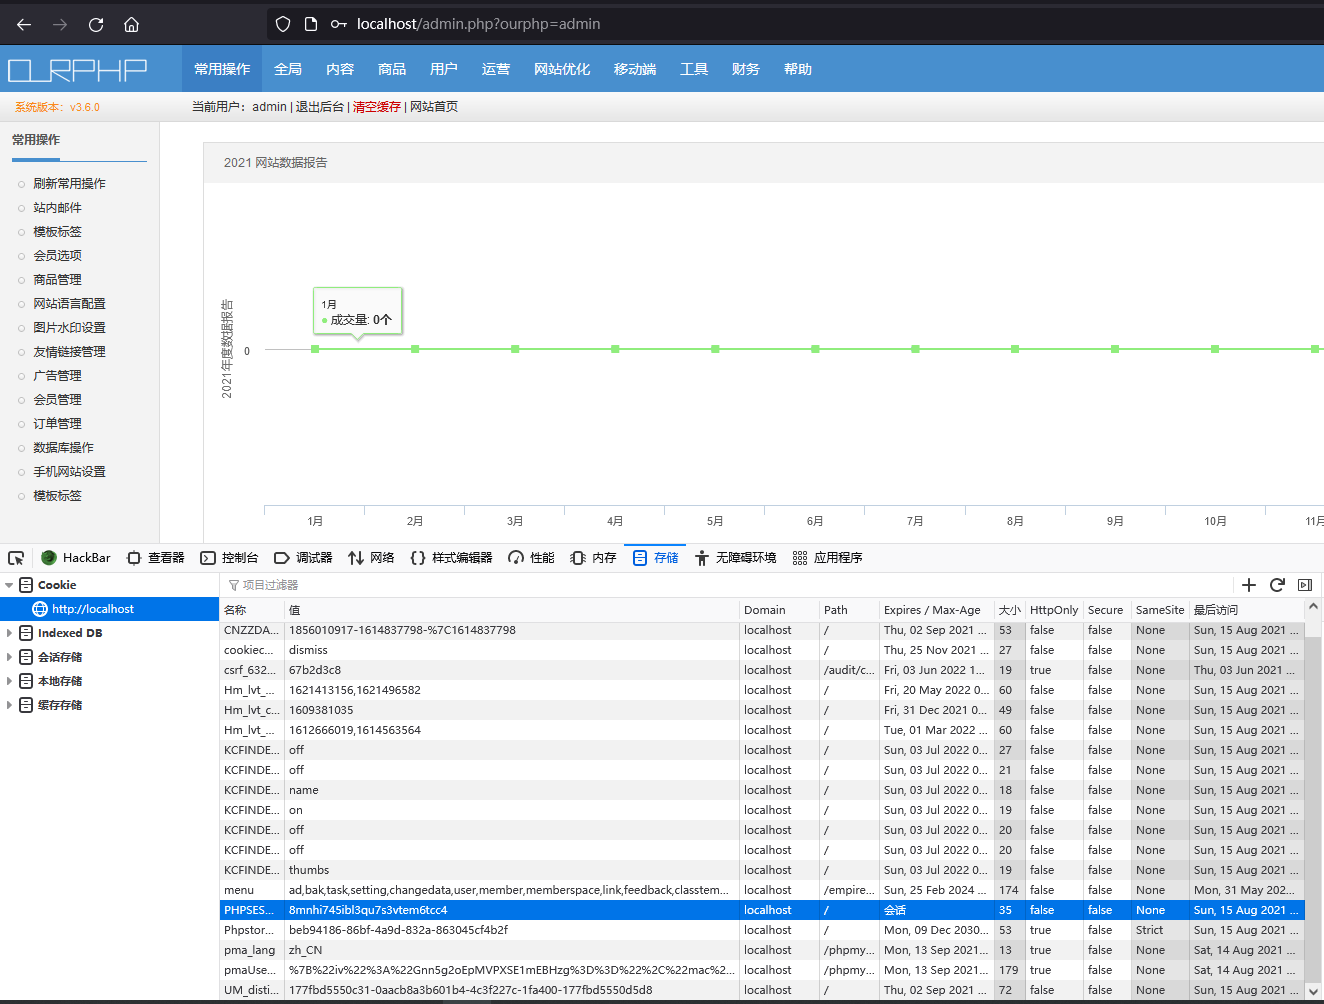This screenshot has height=1004, width=1324.
Task: Open the Accessibility (无障碍环境) tab
Action: (x=735, y=558)
